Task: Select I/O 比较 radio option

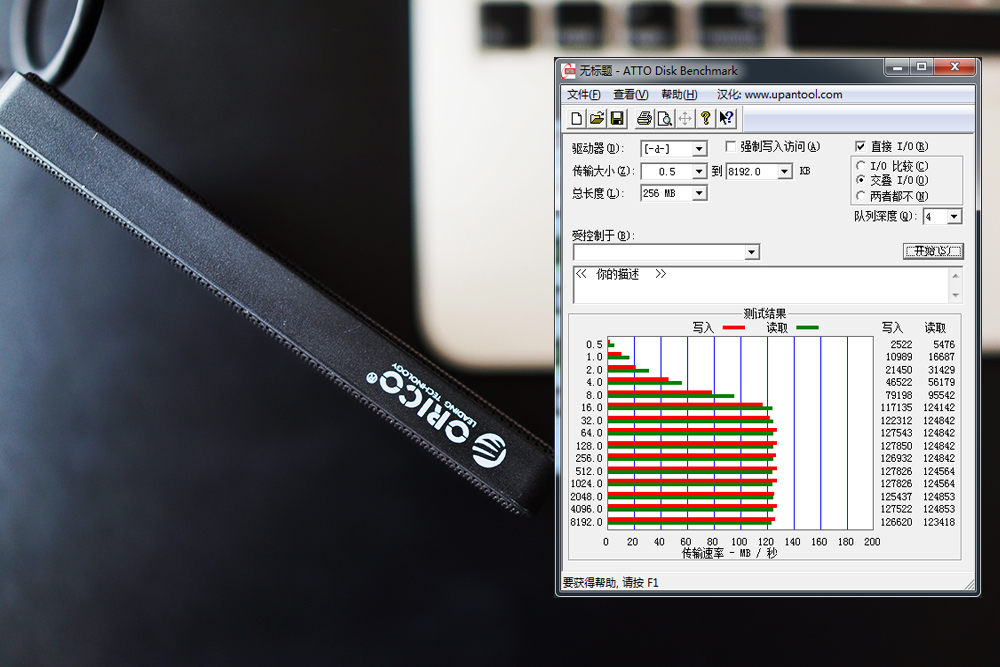Action: (x=860, y=166)
